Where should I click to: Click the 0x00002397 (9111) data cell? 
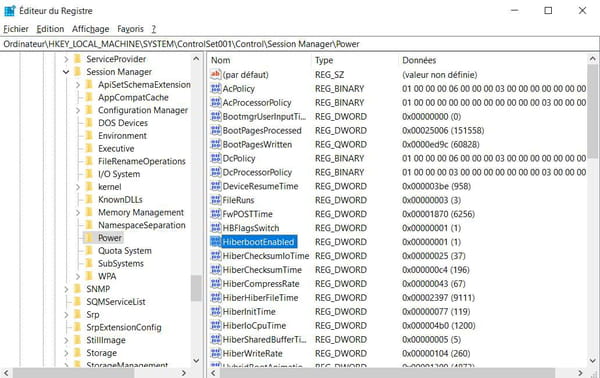438,298
